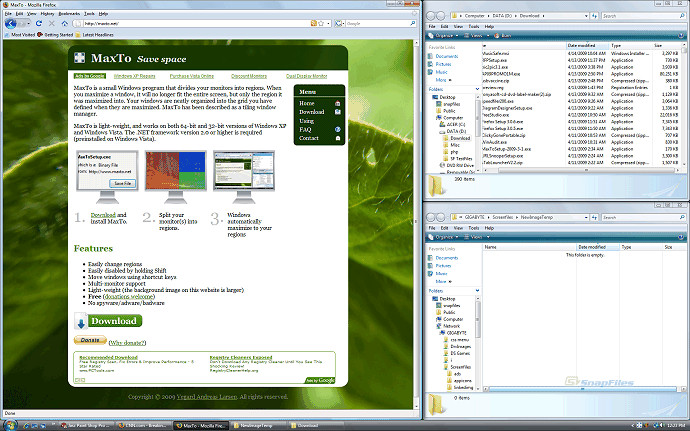Viewport: 690px width, 431px height.
Task: Click Windows XP Repairs ad link
Action: point(135,76)
